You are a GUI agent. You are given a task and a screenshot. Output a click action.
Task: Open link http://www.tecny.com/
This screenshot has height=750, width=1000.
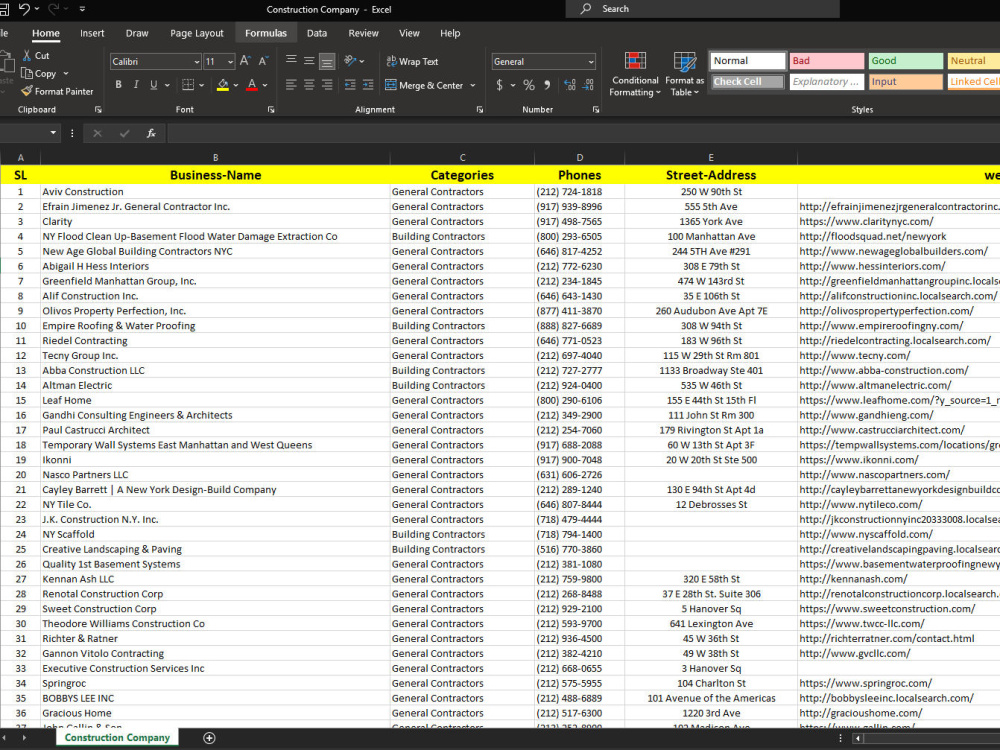[x=855, y=355]
